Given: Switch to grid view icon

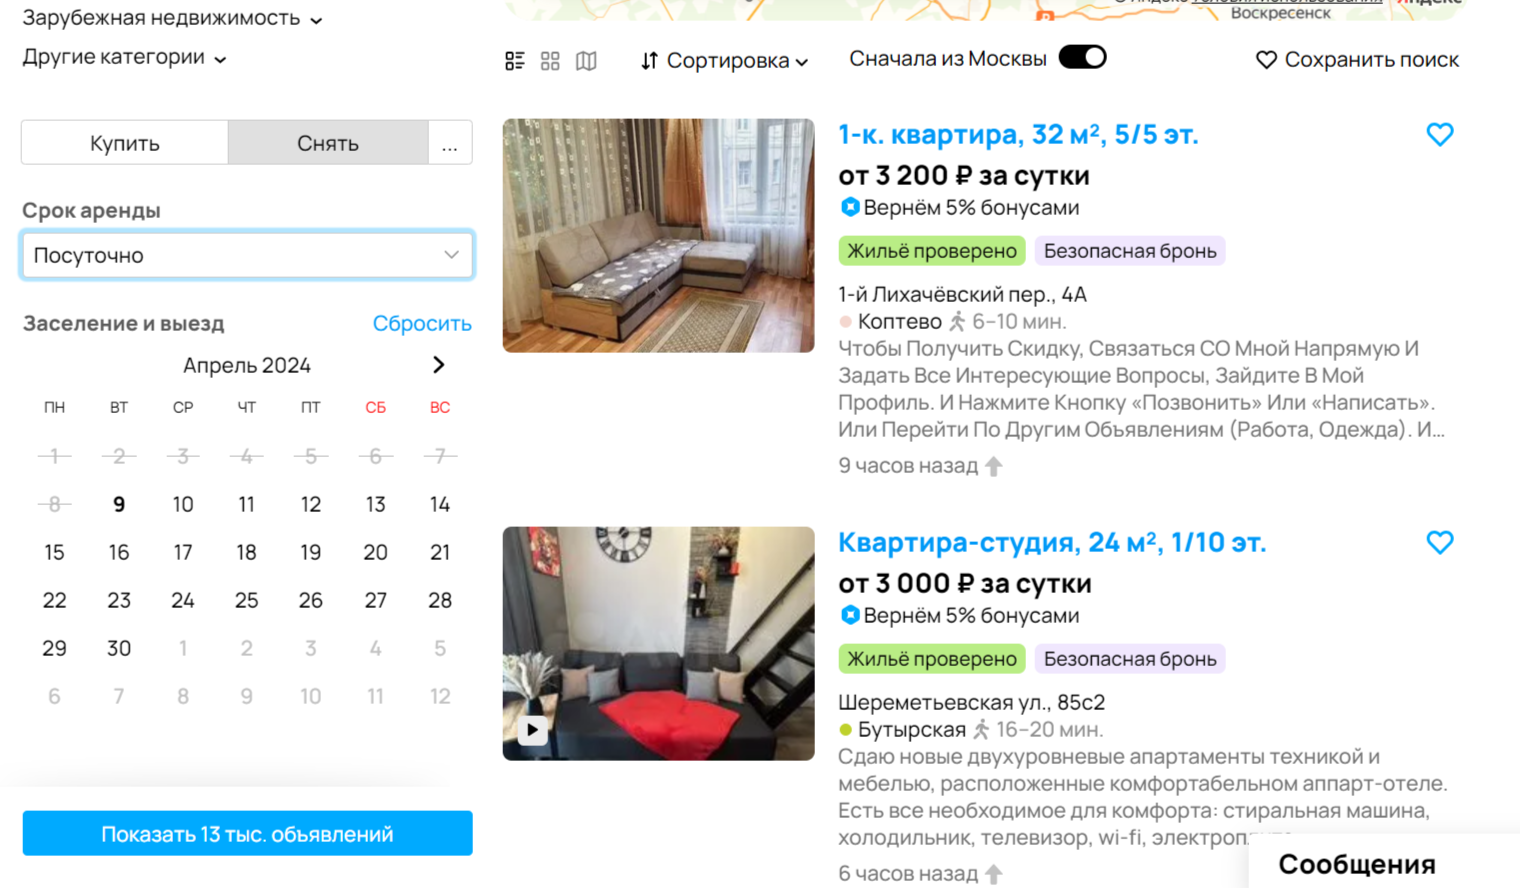Looking at the screenshot, I should pos(550,61).
